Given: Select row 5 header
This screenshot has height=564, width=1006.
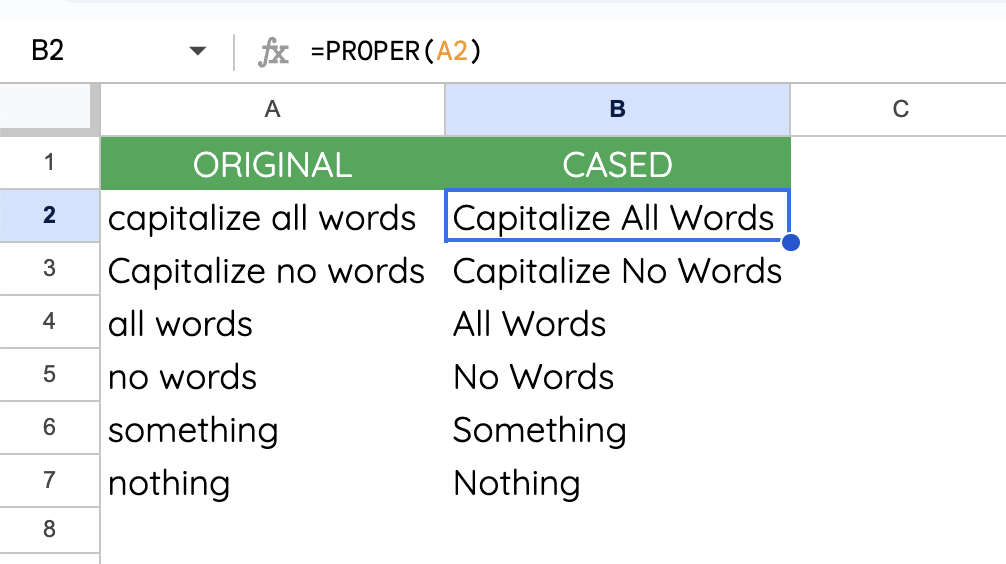Looking at the screenshot, I should click(49, 375).
